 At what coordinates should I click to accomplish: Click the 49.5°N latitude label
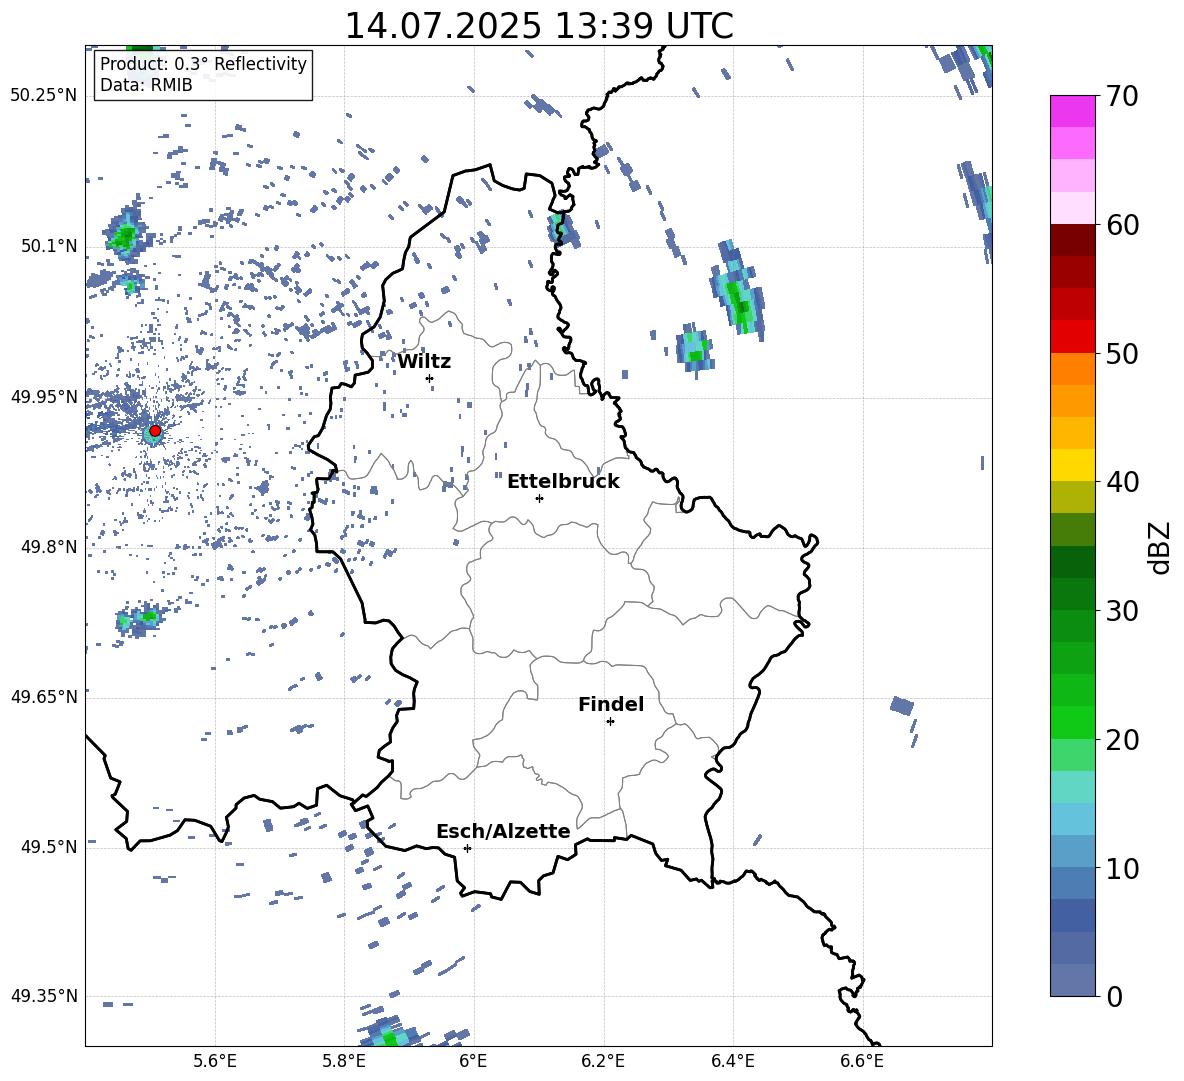[x=49, y=847]
